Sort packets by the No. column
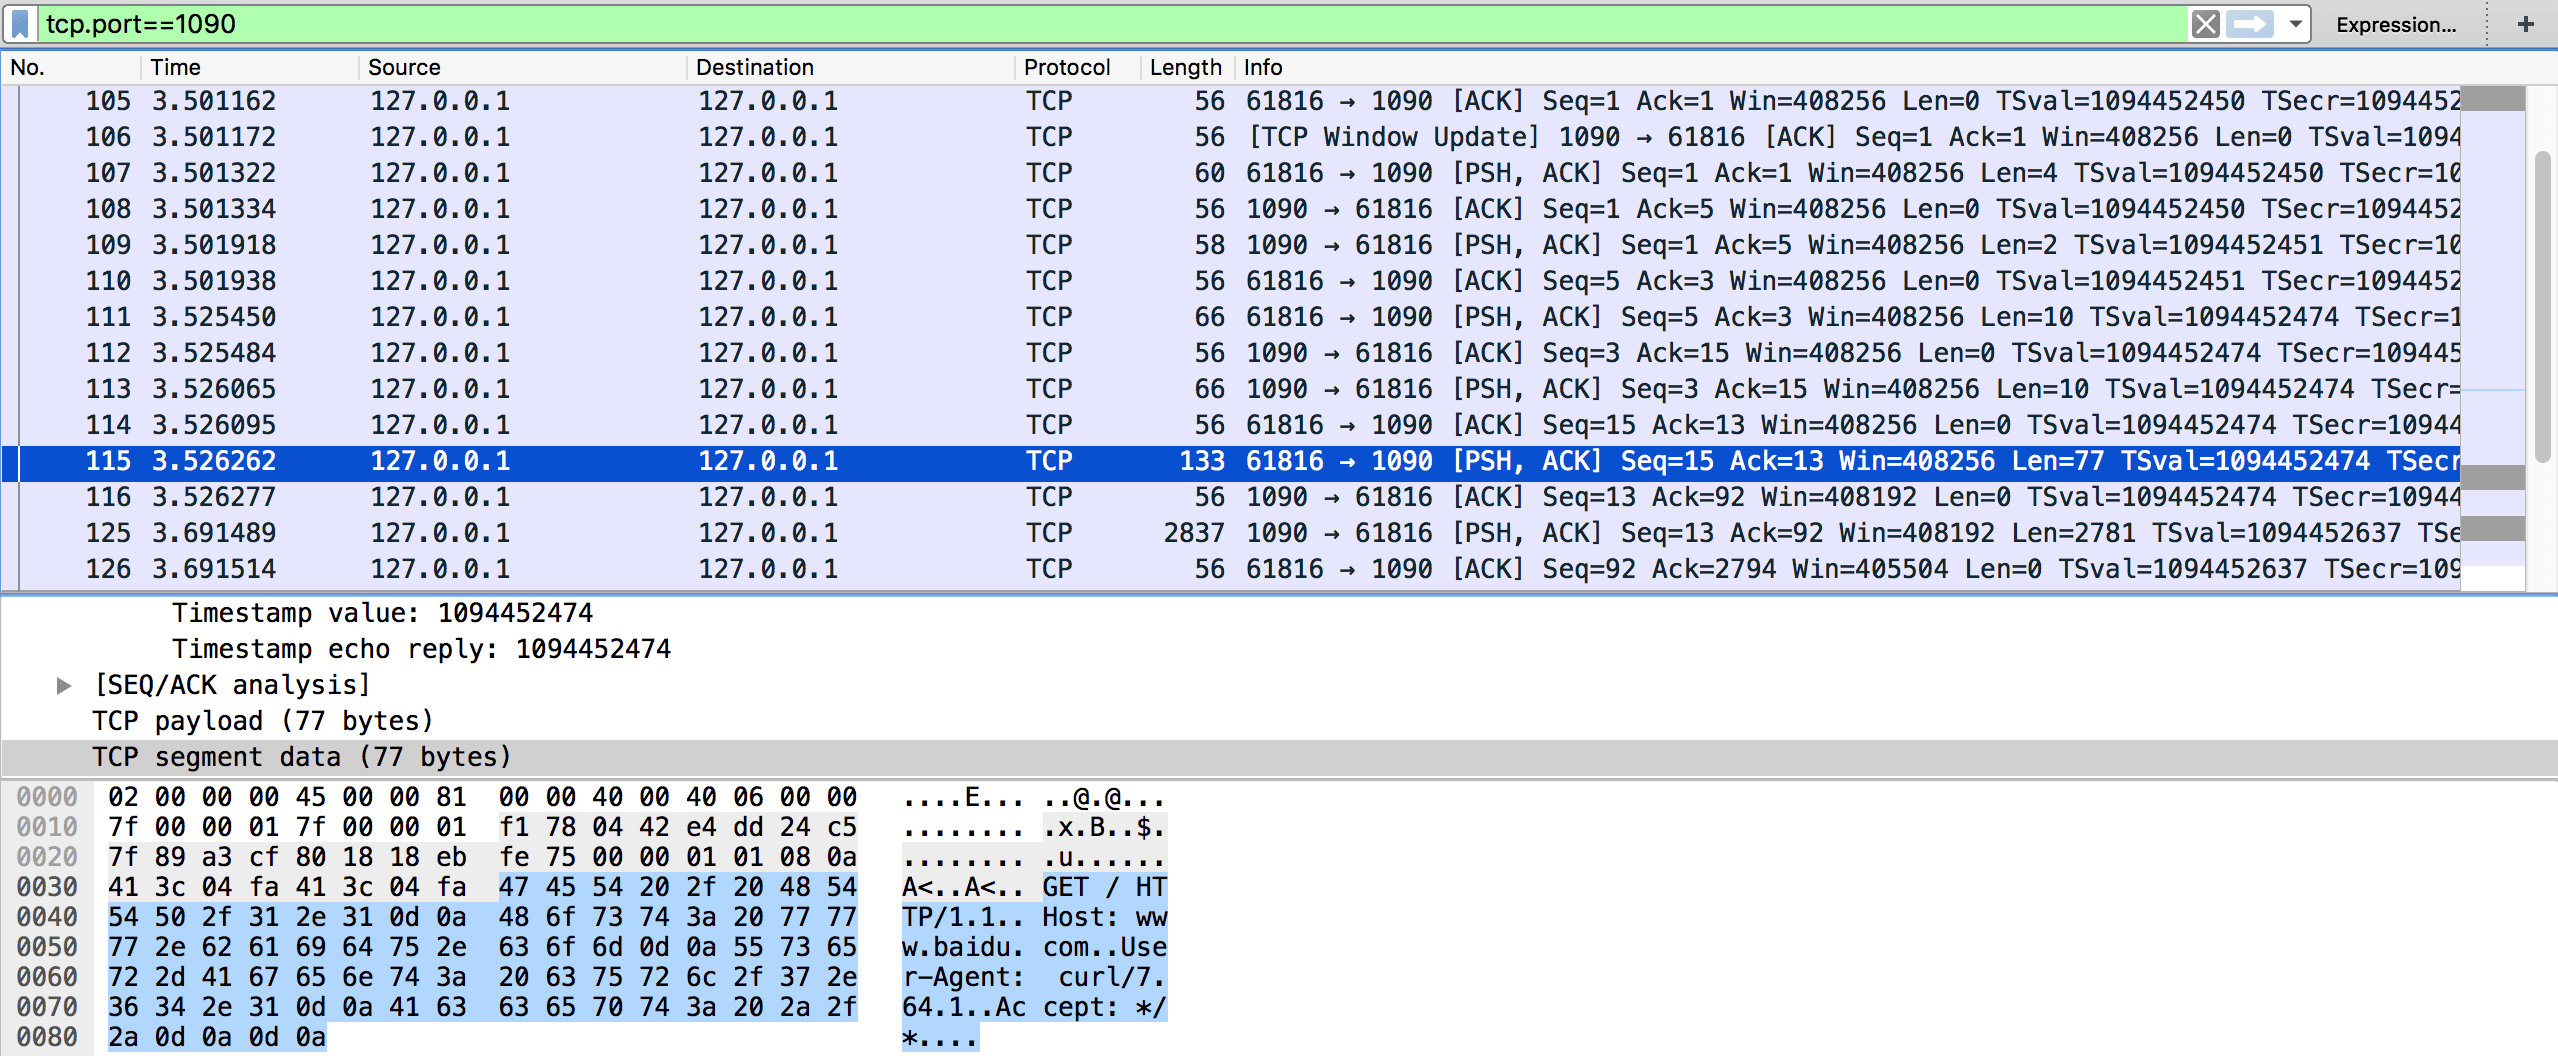 pyautogui.click(x=70, y=67)
